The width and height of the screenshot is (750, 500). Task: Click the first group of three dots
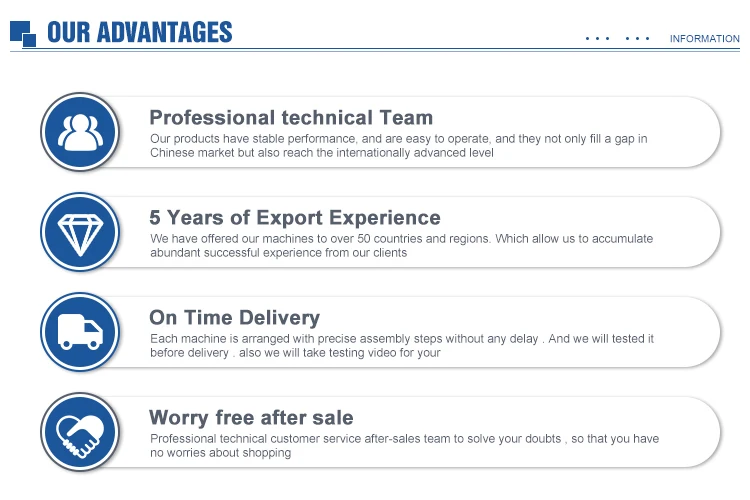(597, 39)
